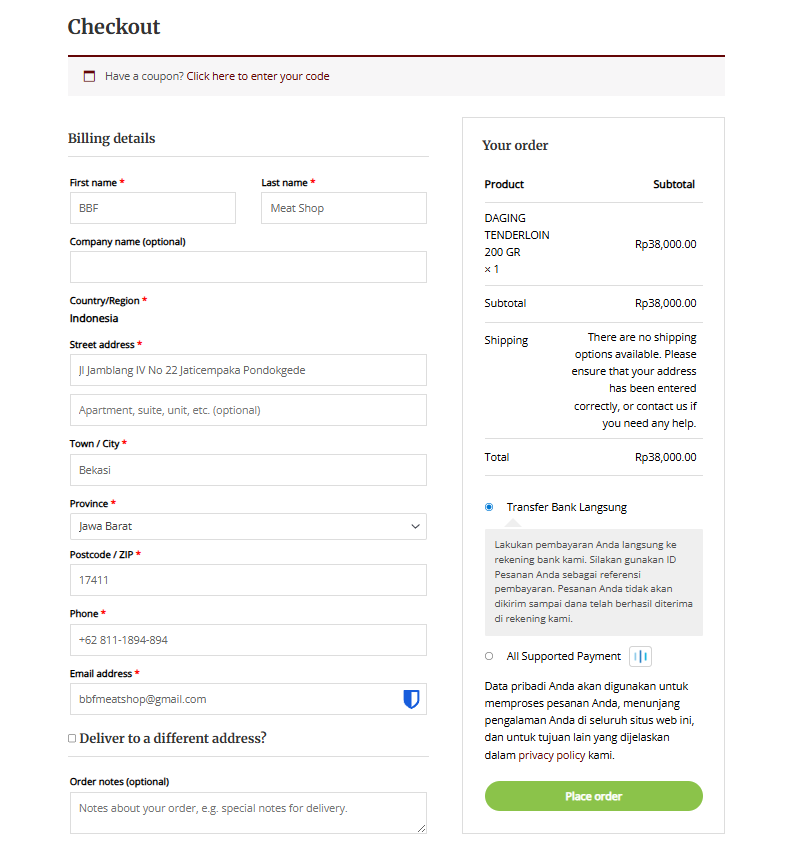The width and height of the screenshot is (796, 851).
Task: Click the Street address field
Action: click(x=248, y=370)
